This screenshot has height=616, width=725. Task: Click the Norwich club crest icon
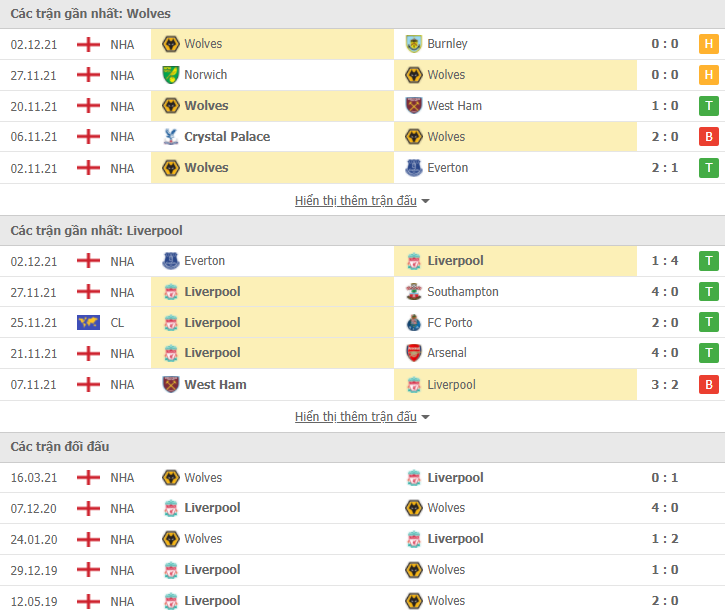171,75
